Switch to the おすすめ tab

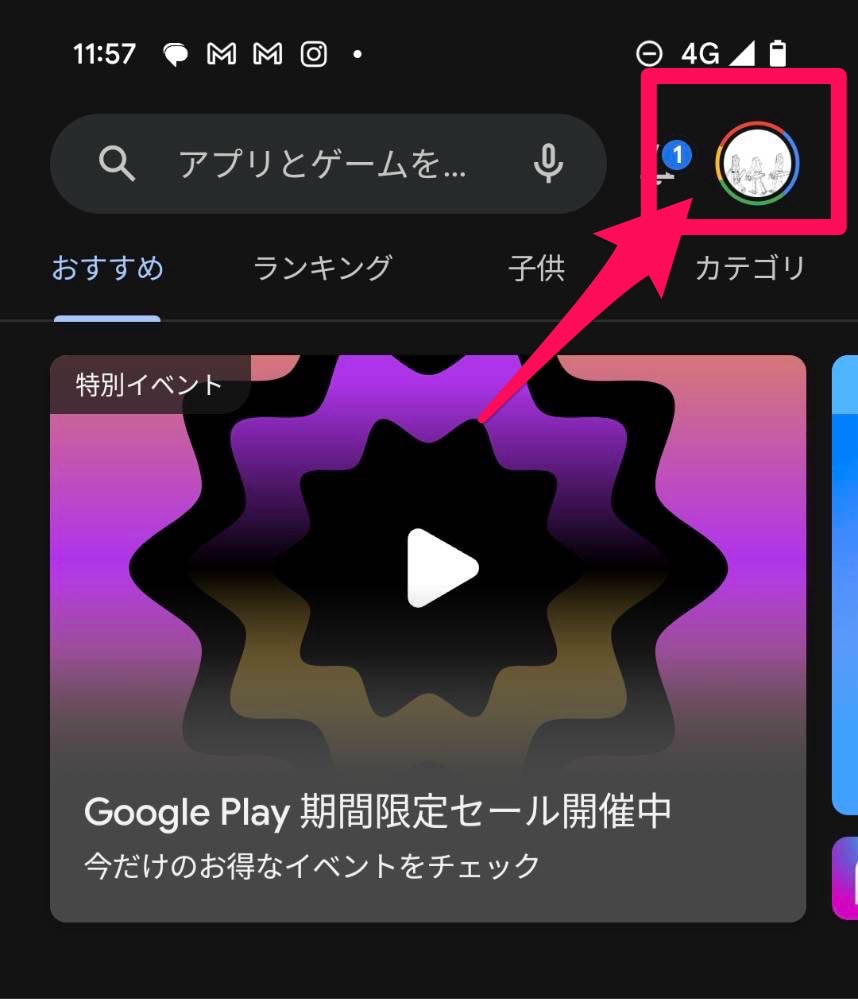pos(108,268)
